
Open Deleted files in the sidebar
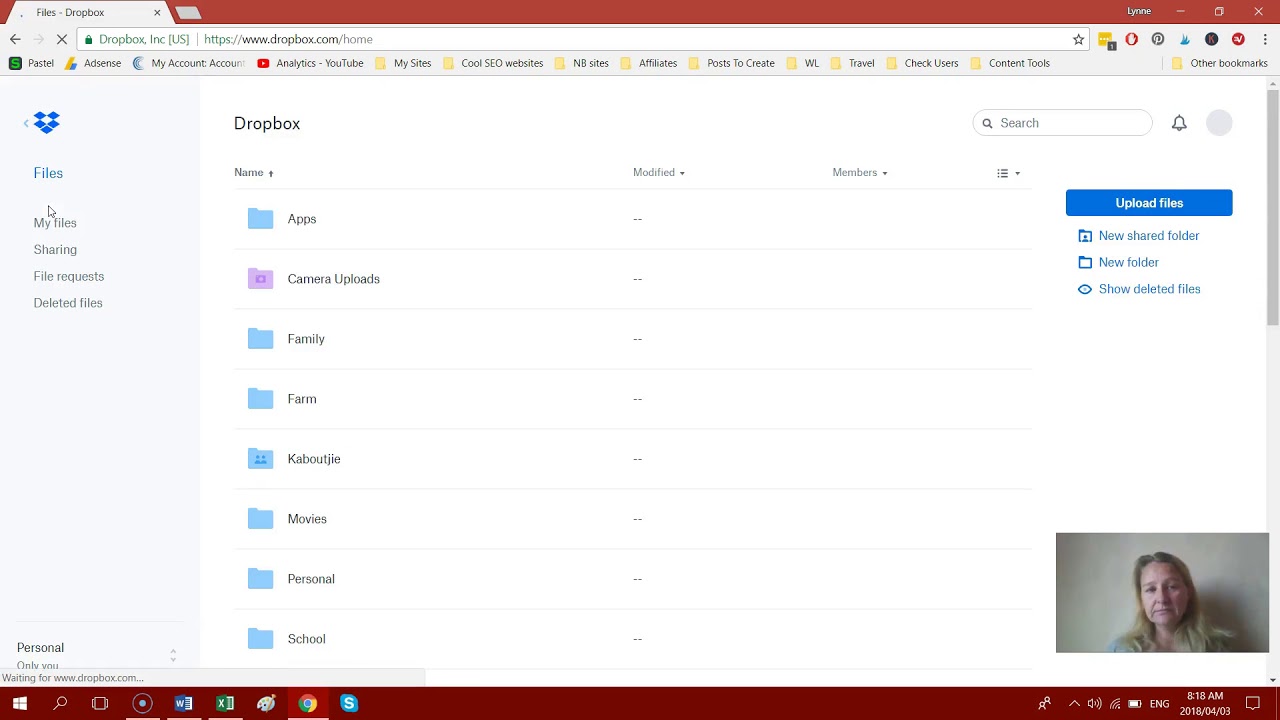68,303
